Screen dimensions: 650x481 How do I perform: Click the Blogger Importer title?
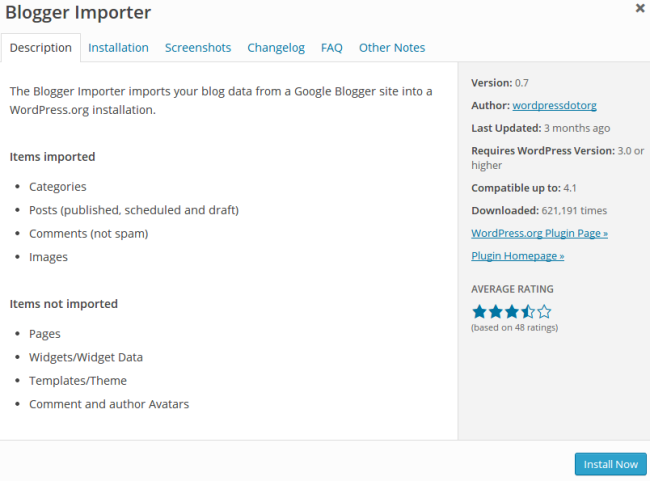tap(78, 12)
